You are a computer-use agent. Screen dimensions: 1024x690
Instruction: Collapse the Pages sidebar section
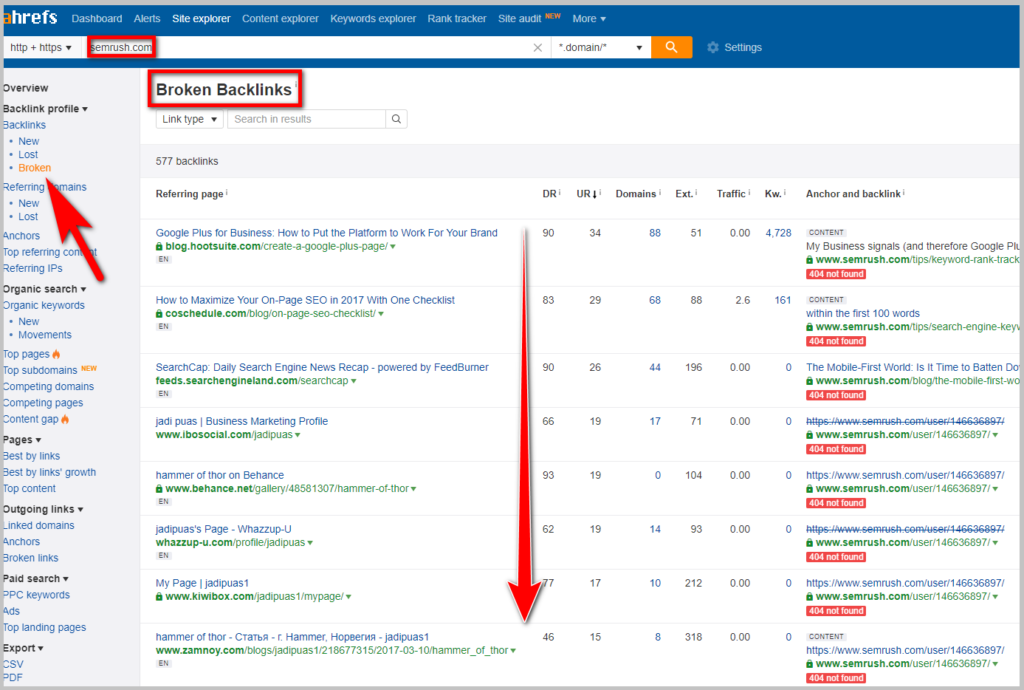coord(22,439)
